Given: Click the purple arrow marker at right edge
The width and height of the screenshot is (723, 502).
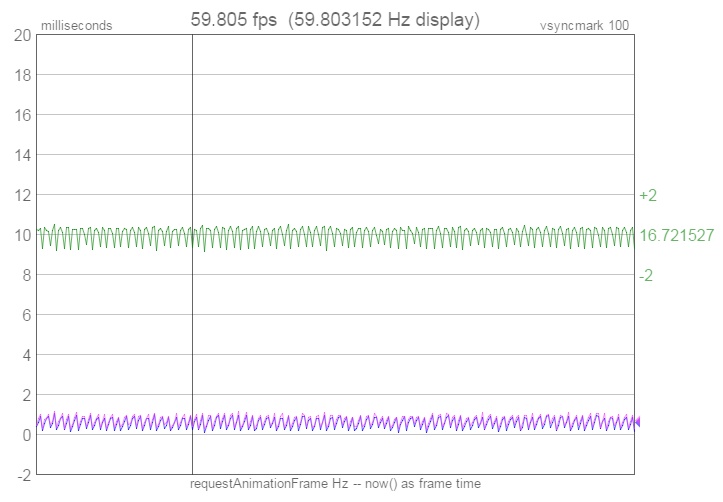Looking at the screenshot, I should pos(638,423).
